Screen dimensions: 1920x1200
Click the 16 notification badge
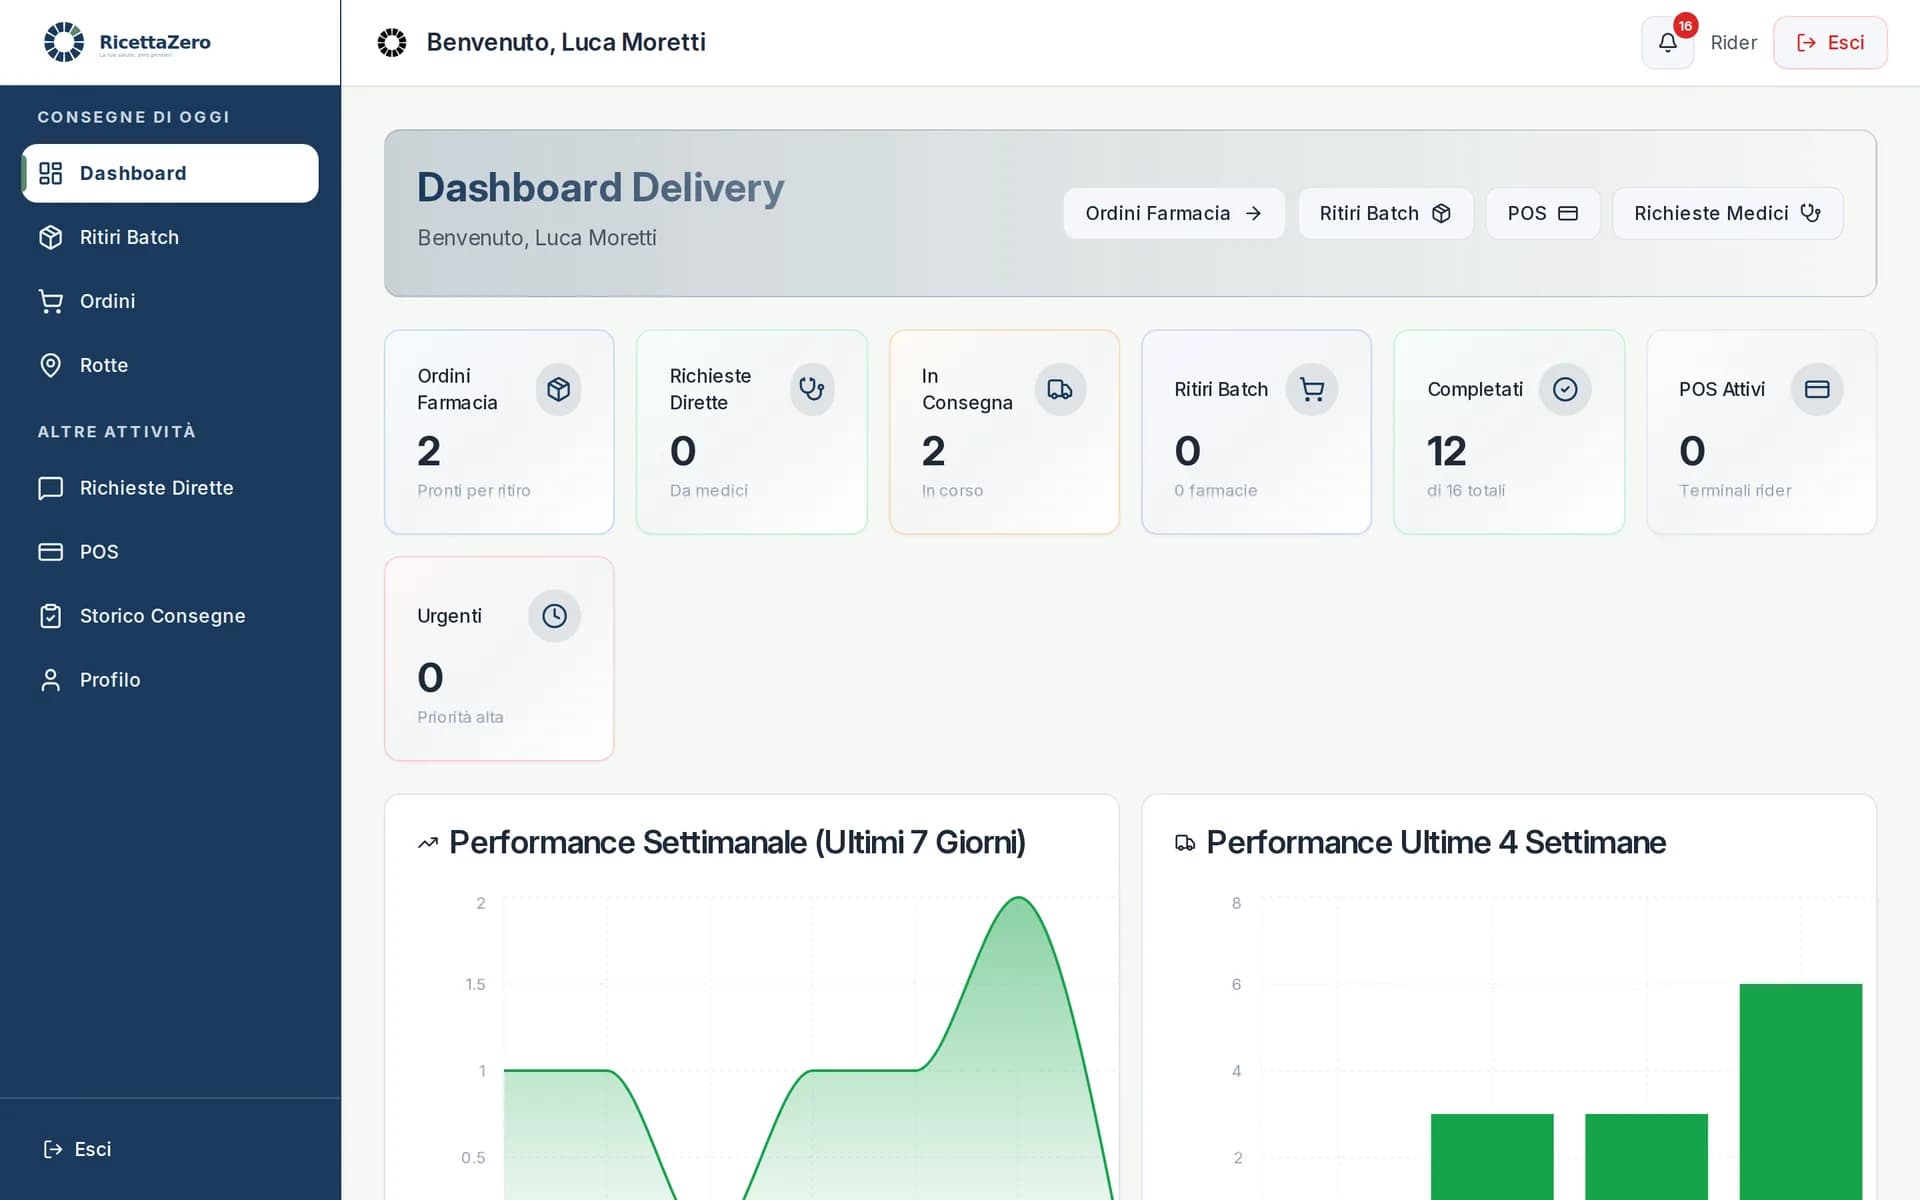[x=1685, y=26]
